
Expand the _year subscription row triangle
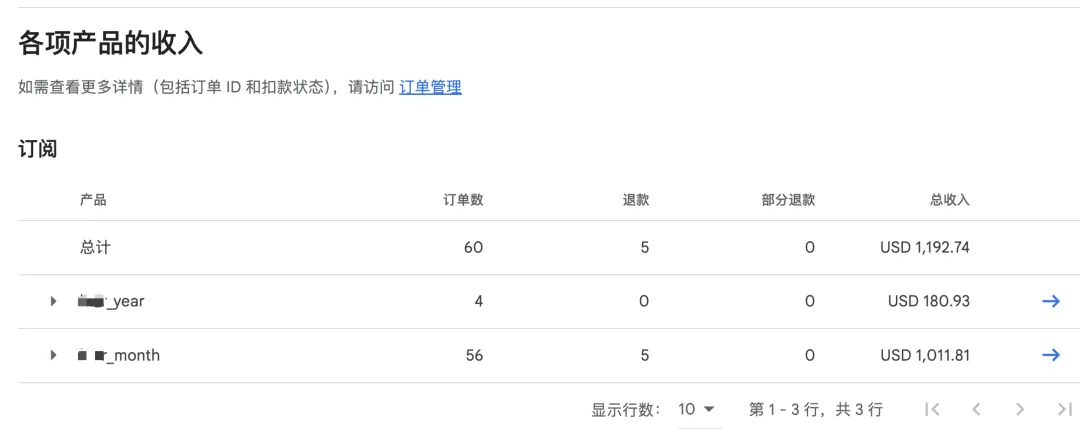(x=53, y=302)
